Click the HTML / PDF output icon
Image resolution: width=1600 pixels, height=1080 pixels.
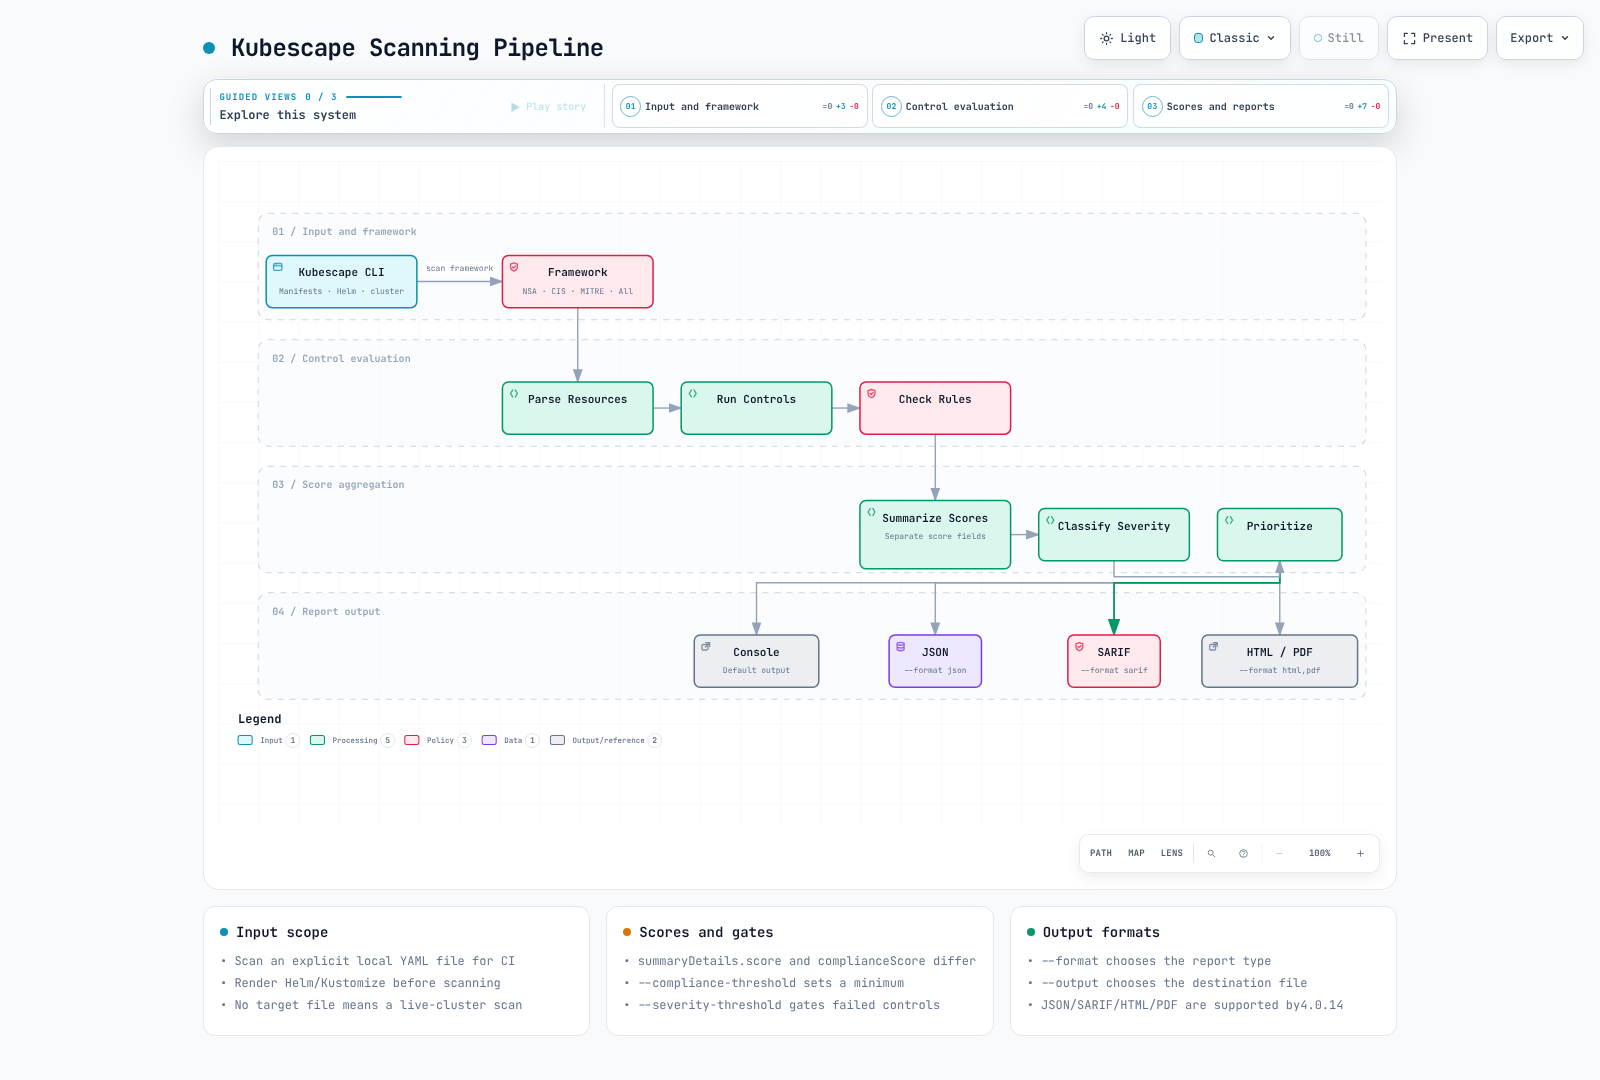(x=1214, y=647)
